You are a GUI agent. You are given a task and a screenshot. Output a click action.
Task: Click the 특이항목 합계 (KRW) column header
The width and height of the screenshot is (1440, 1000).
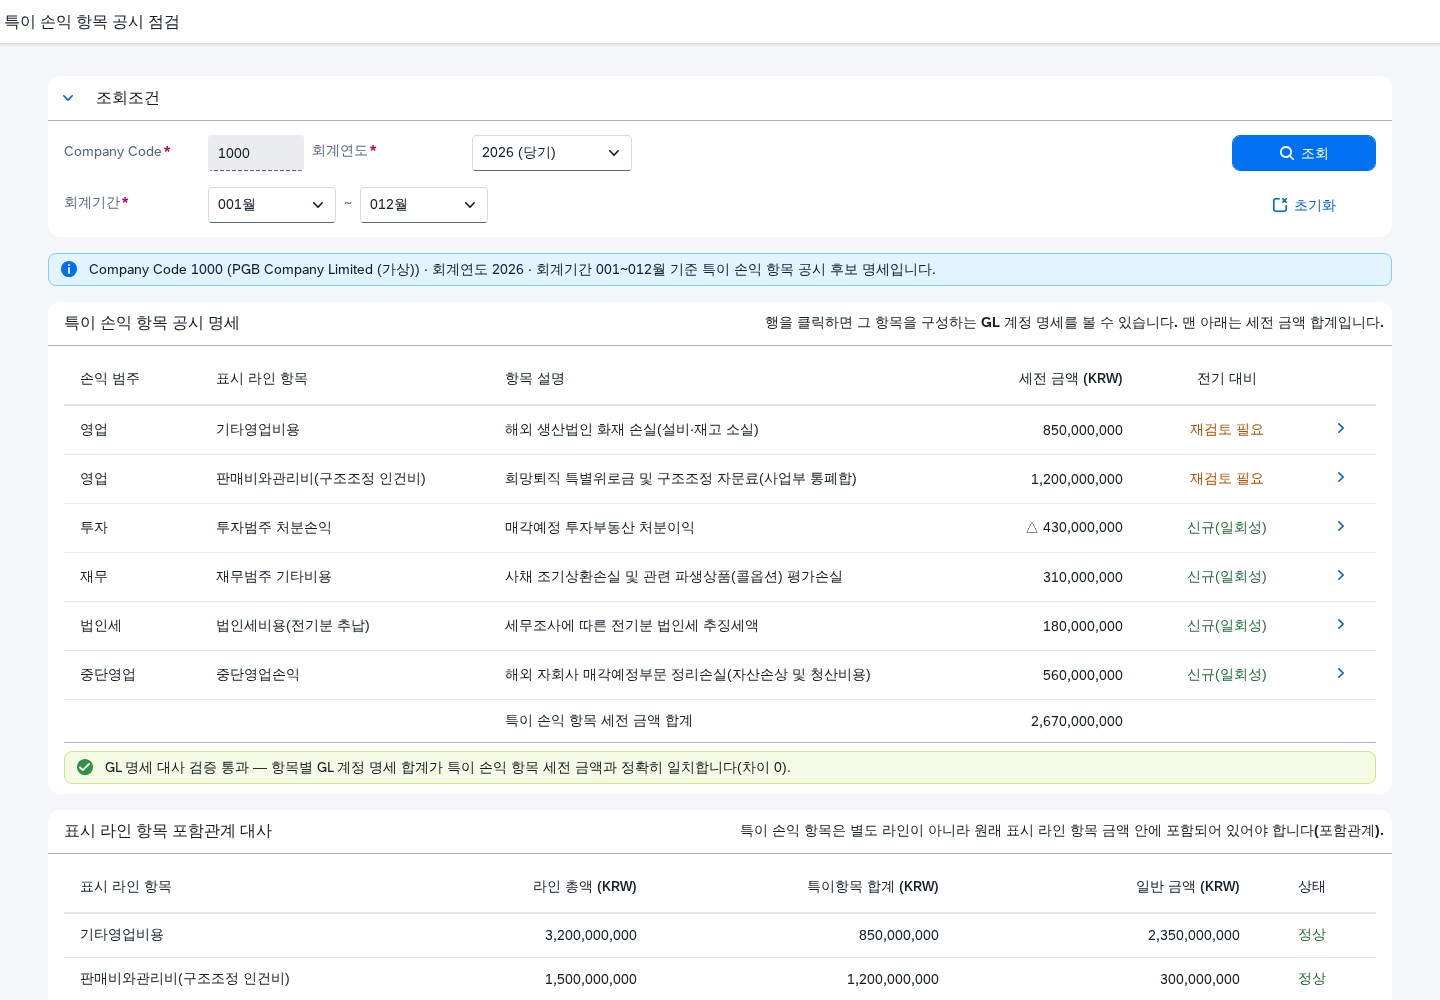[873, 887]
